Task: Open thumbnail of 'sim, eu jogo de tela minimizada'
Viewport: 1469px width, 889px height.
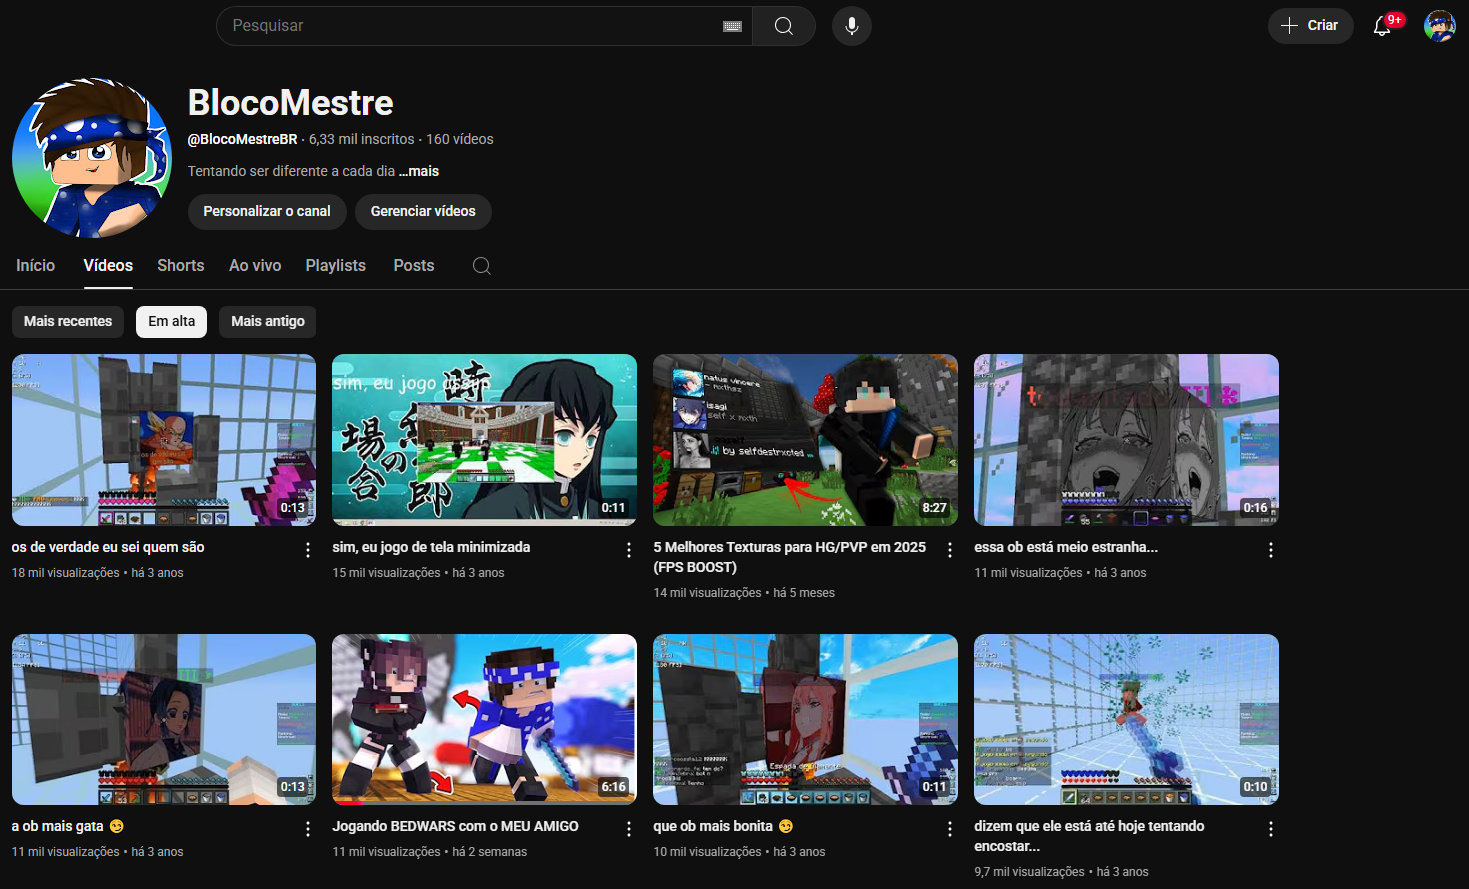Action: tap(485, 440)
